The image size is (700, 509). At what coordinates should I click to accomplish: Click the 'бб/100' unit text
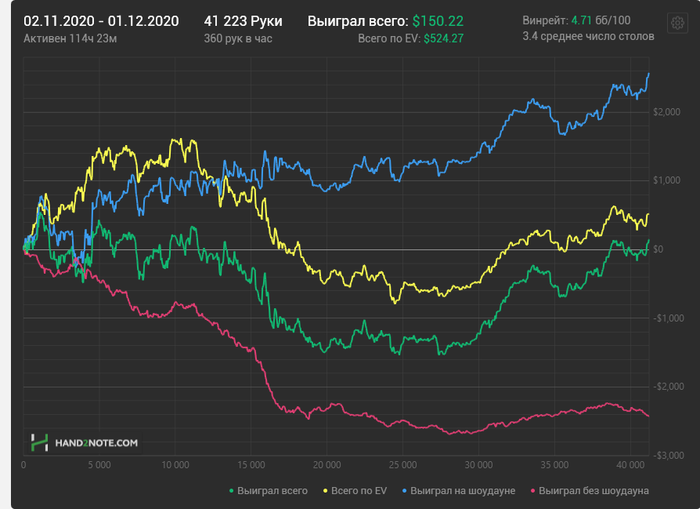pyautogui.click(x=613, y=20)
